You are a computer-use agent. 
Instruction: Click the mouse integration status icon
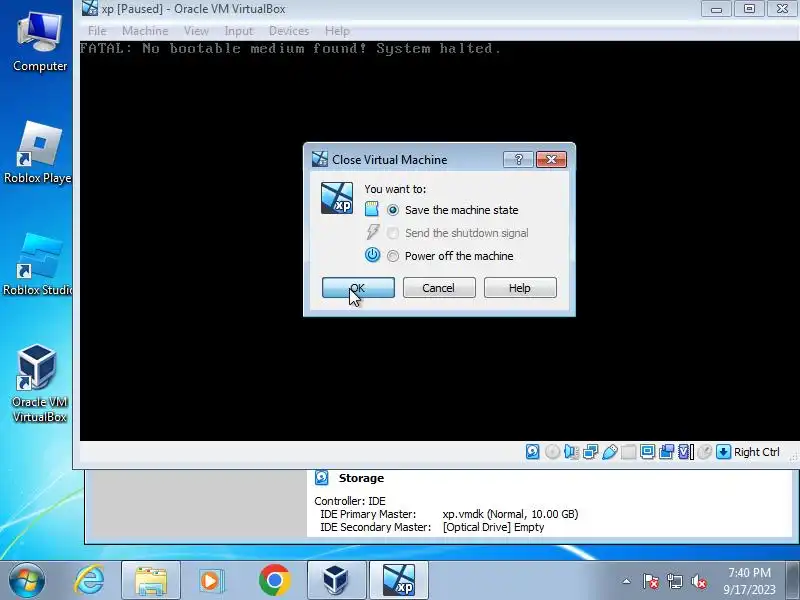point(705,452)
